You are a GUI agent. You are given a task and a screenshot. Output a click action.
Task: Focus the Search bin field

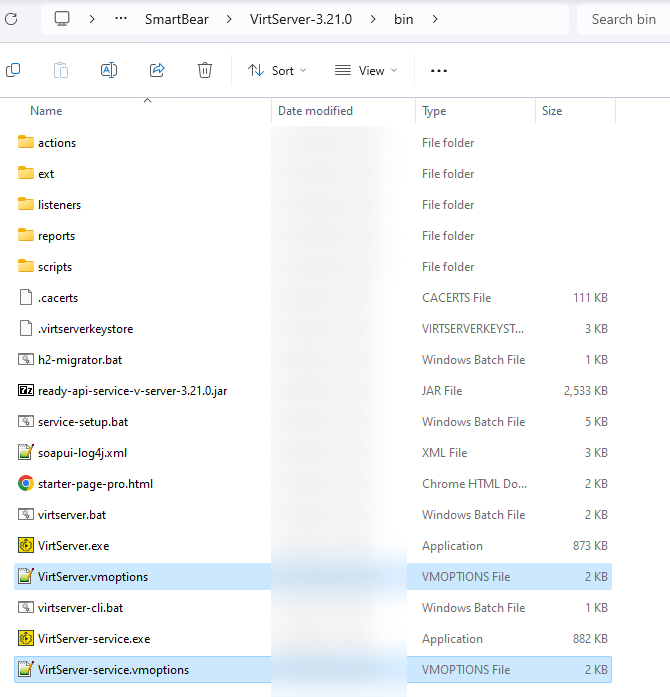point(623,19)
